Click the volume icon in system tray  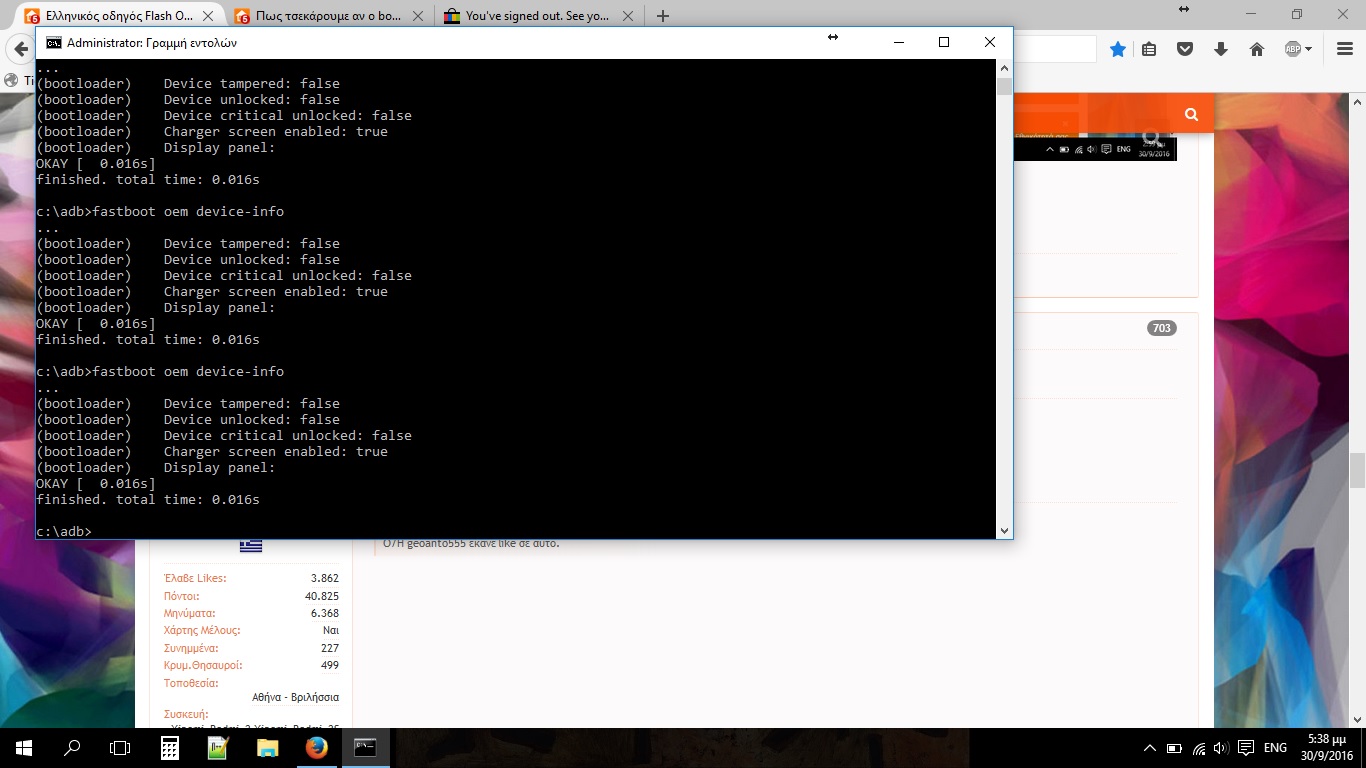coord(1222,748)
